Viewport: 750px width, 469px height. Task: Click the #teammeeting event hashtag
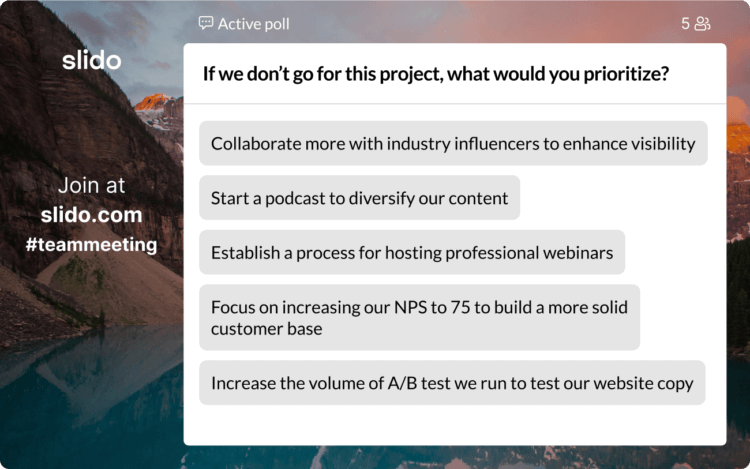click(91, 244)
